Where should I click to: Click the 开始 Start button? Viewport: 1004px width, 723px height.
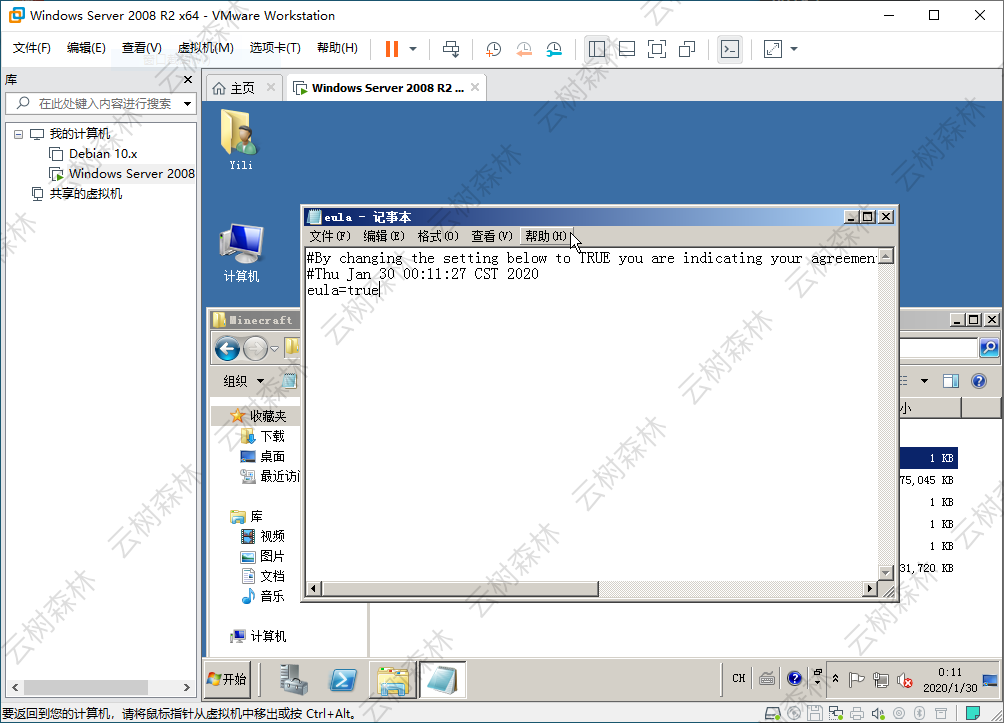point(227,679)
